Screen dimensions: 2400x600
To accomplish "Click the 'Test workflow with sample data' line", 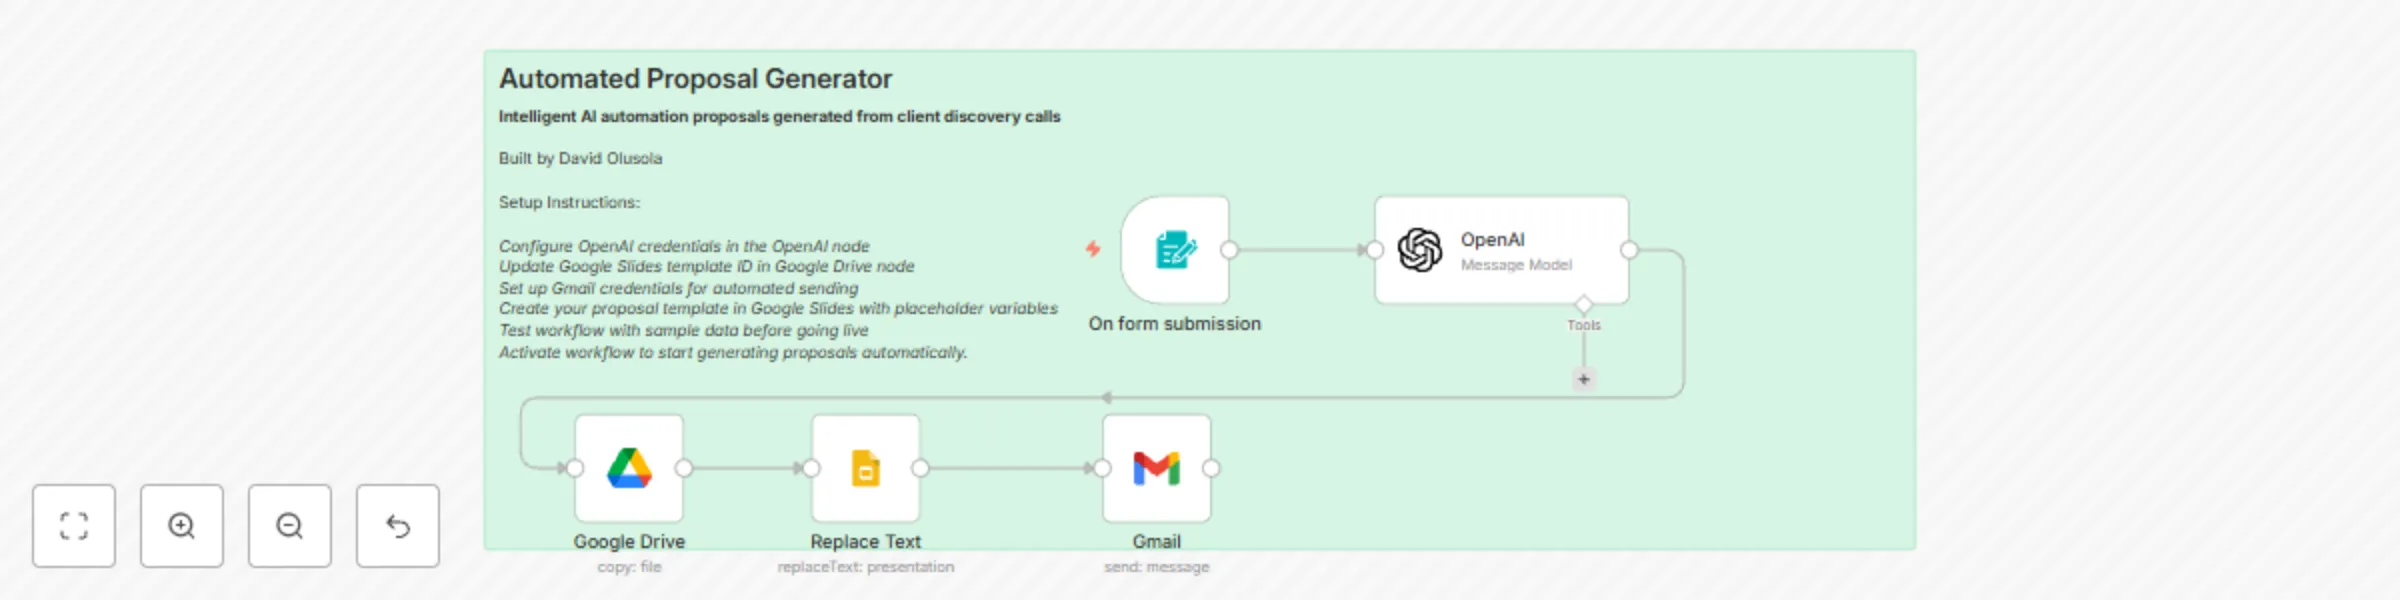I will (683, 330).
